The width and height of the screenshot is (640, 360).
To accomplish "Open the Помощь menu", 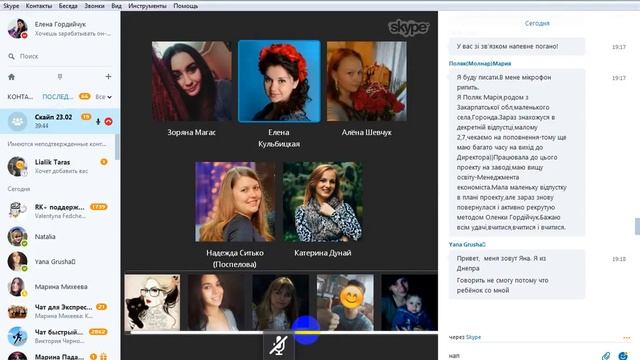I will tap(186, 6).
